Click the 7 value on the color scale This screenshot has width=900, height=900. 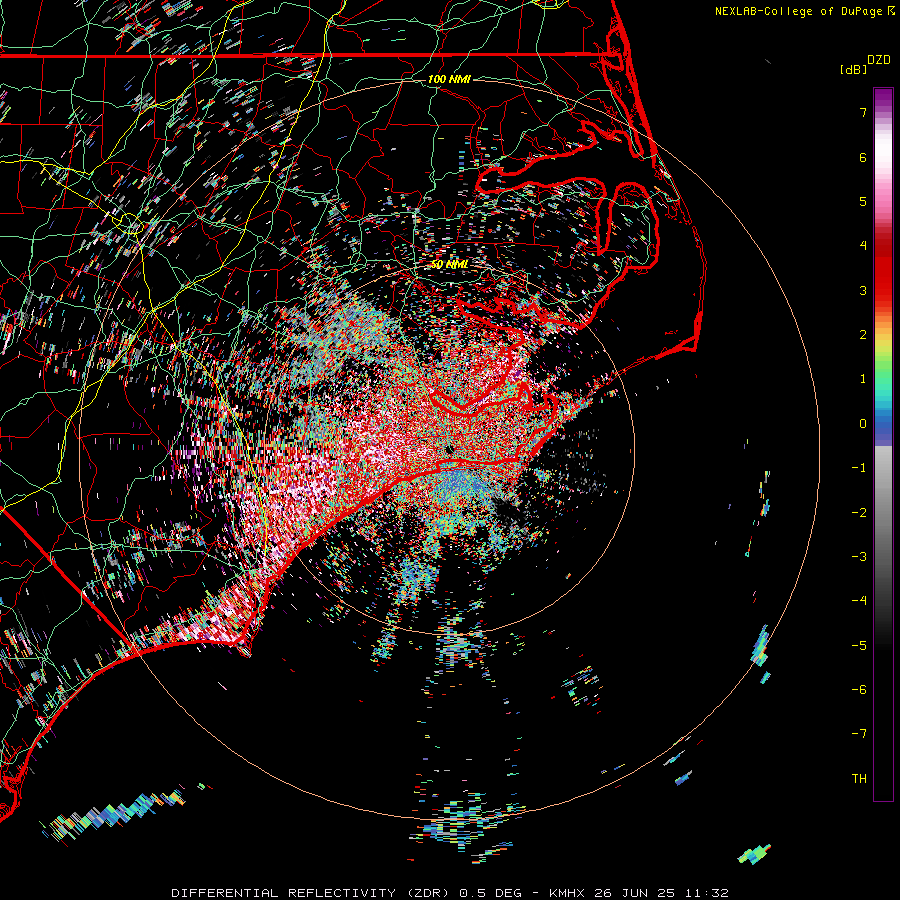[x=863, y=112]
